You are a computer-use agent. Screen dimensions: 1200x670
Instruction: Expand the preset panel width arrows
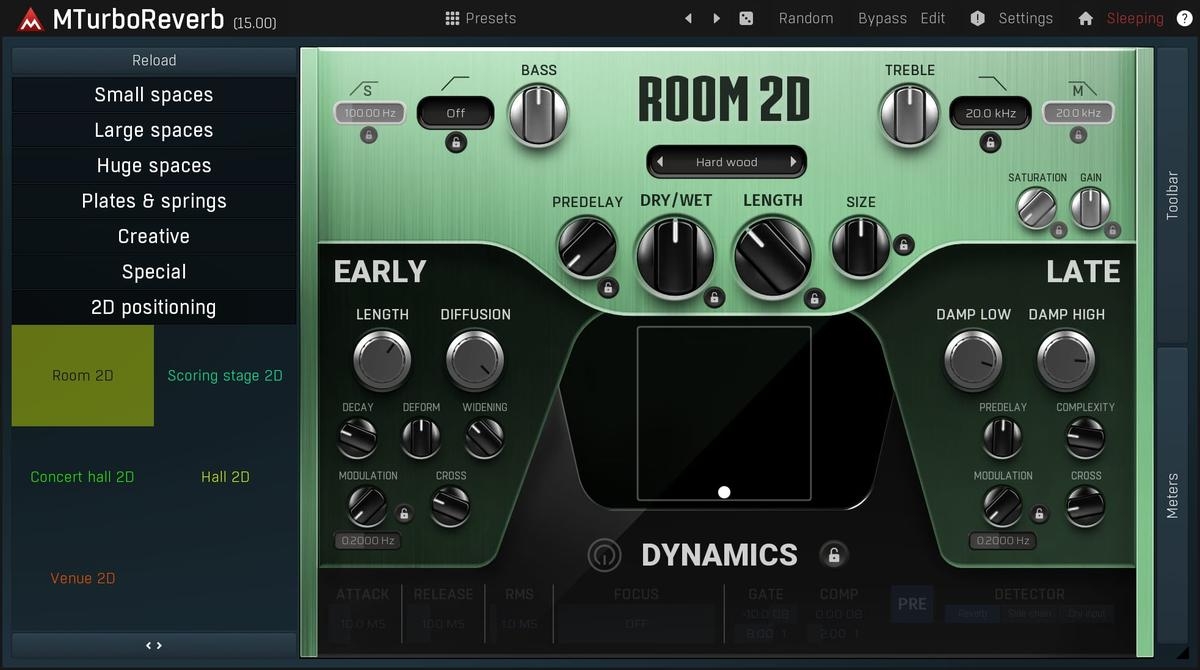click(x=154, y=645)
